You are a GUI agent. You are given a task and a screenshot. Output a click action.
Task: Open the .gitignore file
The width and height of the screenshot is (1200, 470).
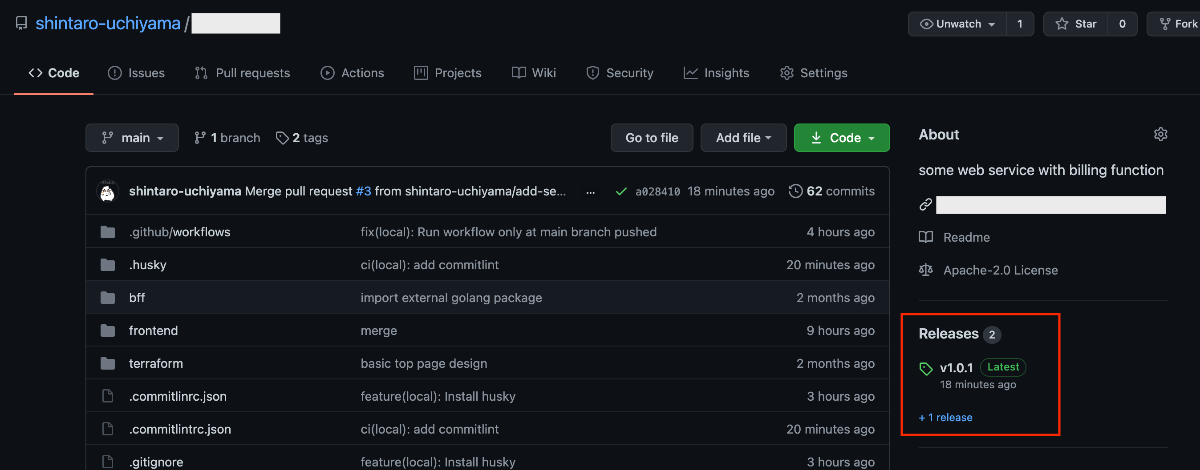pyautogui.click(x=156, y=462)
